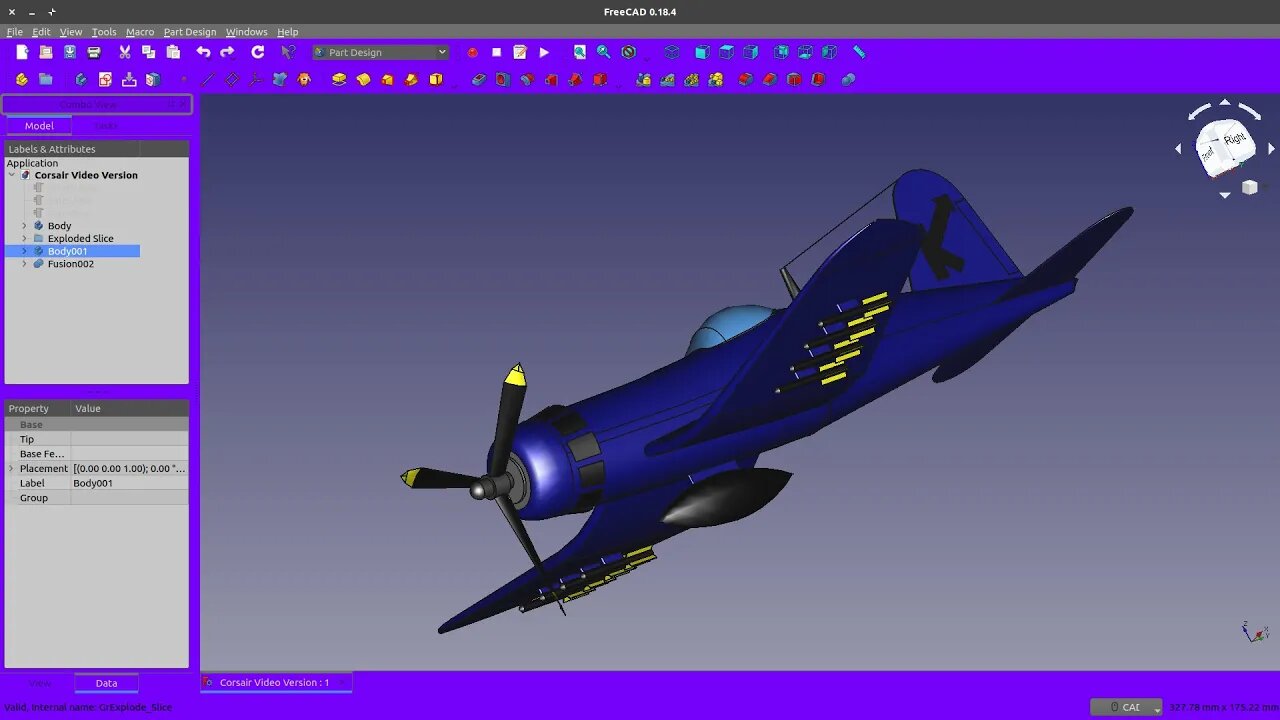Open the macros edit notepad icon
This screenshot has width=1280, height=720.
[520, 52]
